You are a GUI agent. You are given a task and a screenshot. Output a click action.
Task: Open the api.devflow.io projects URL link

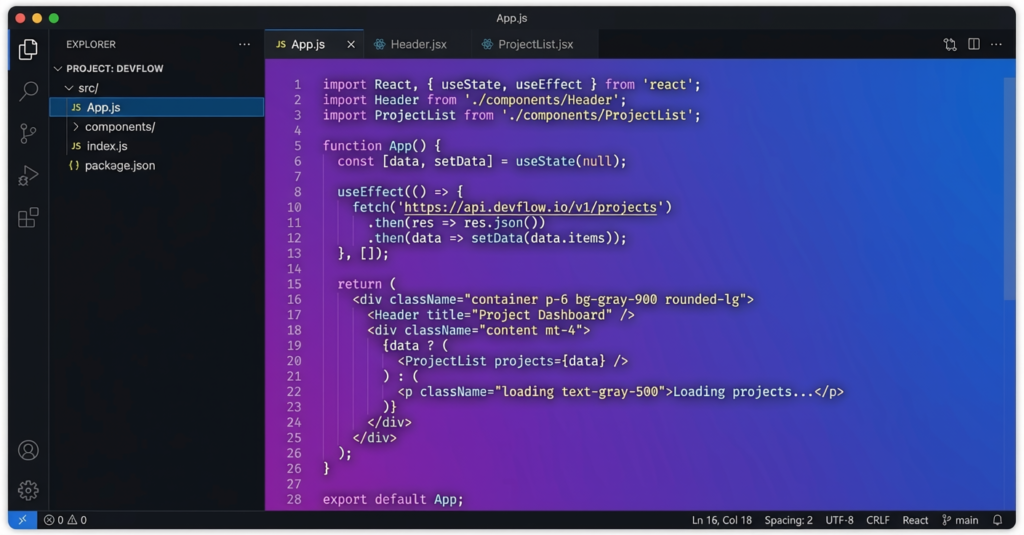click(530, 207)
